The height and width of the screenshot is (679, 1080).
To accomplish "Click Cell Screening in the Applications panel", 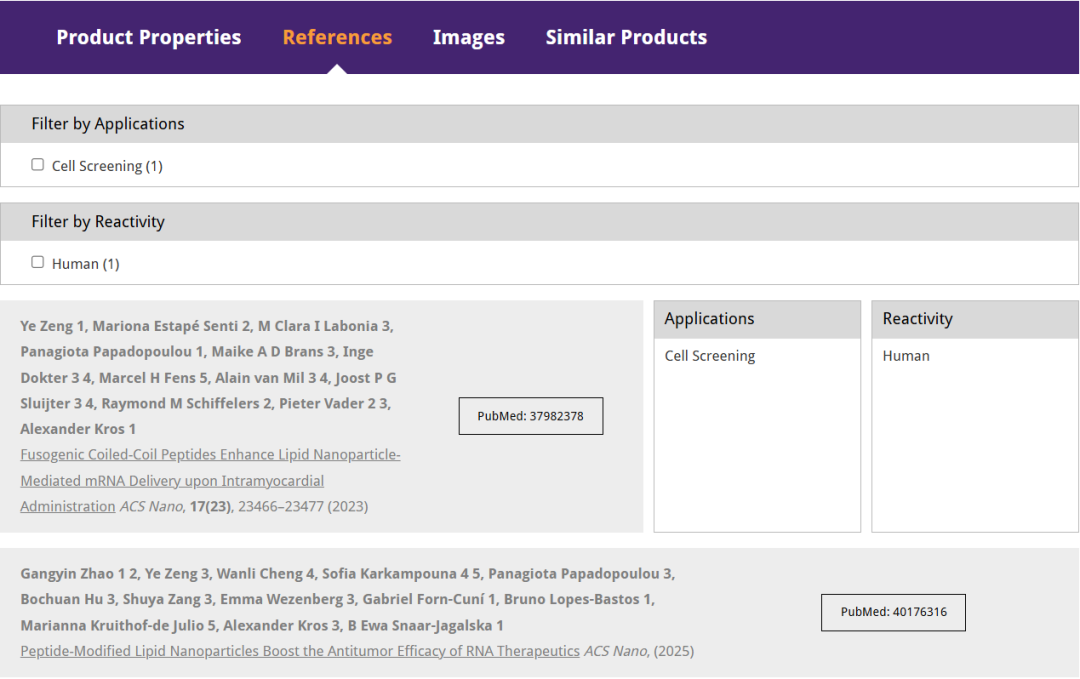I will coord(710,356).
